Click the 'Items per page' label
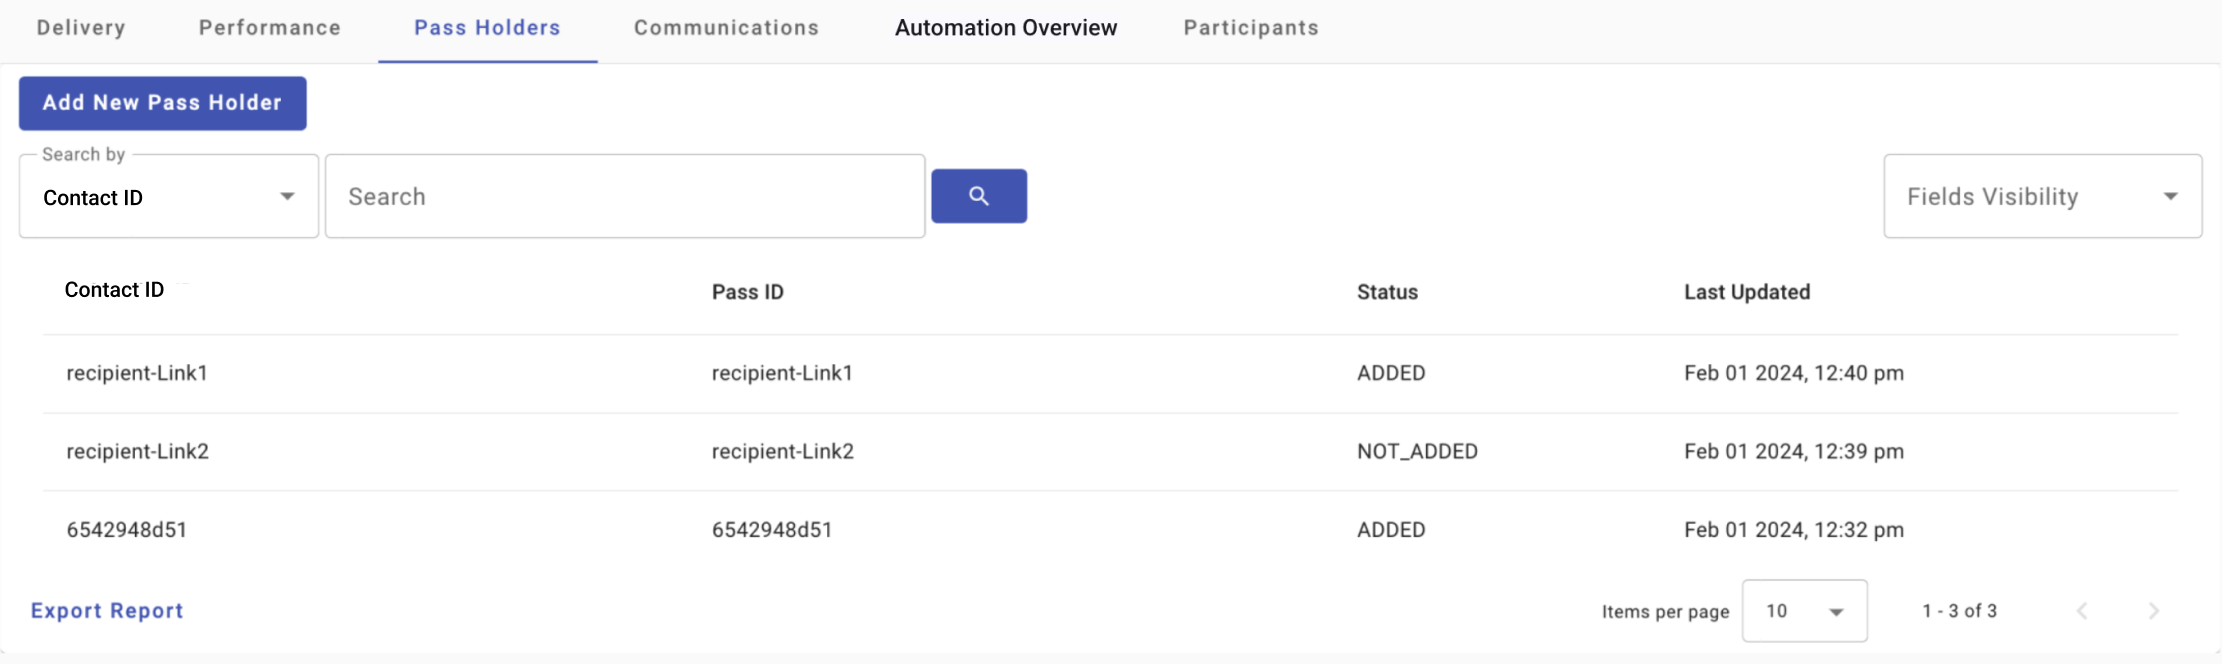 pyautogui.click(x=1665, y=611)
